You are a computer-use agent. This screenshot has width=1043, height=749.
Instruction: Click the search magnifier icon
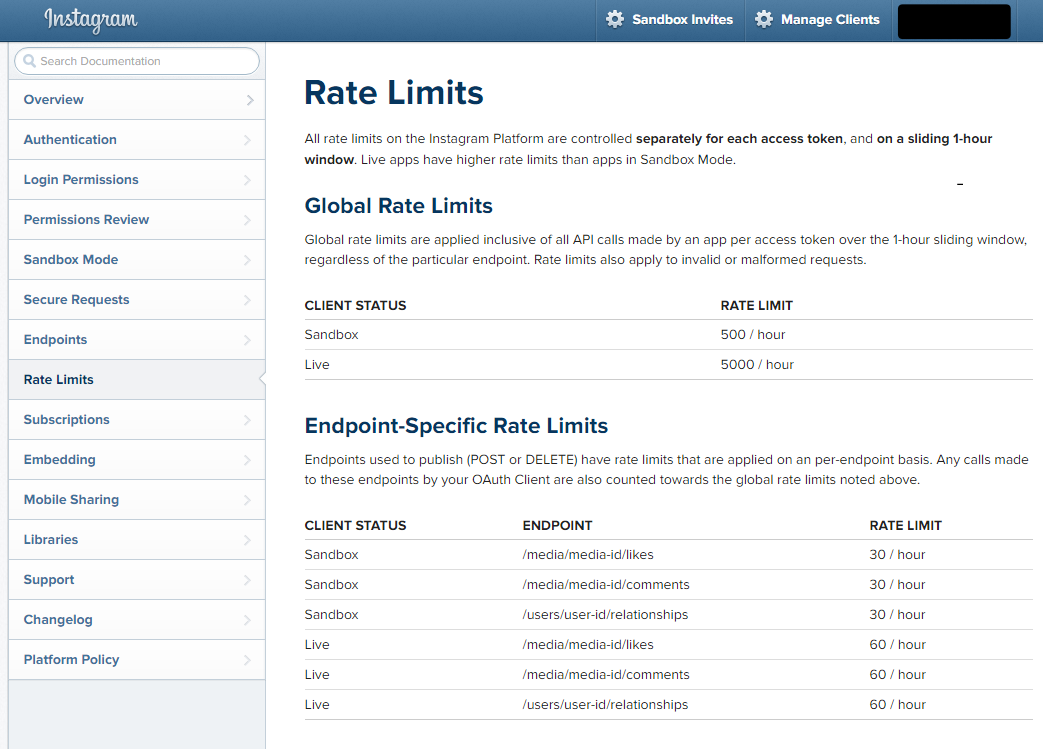pyautogui.click(x=29, y=61)
